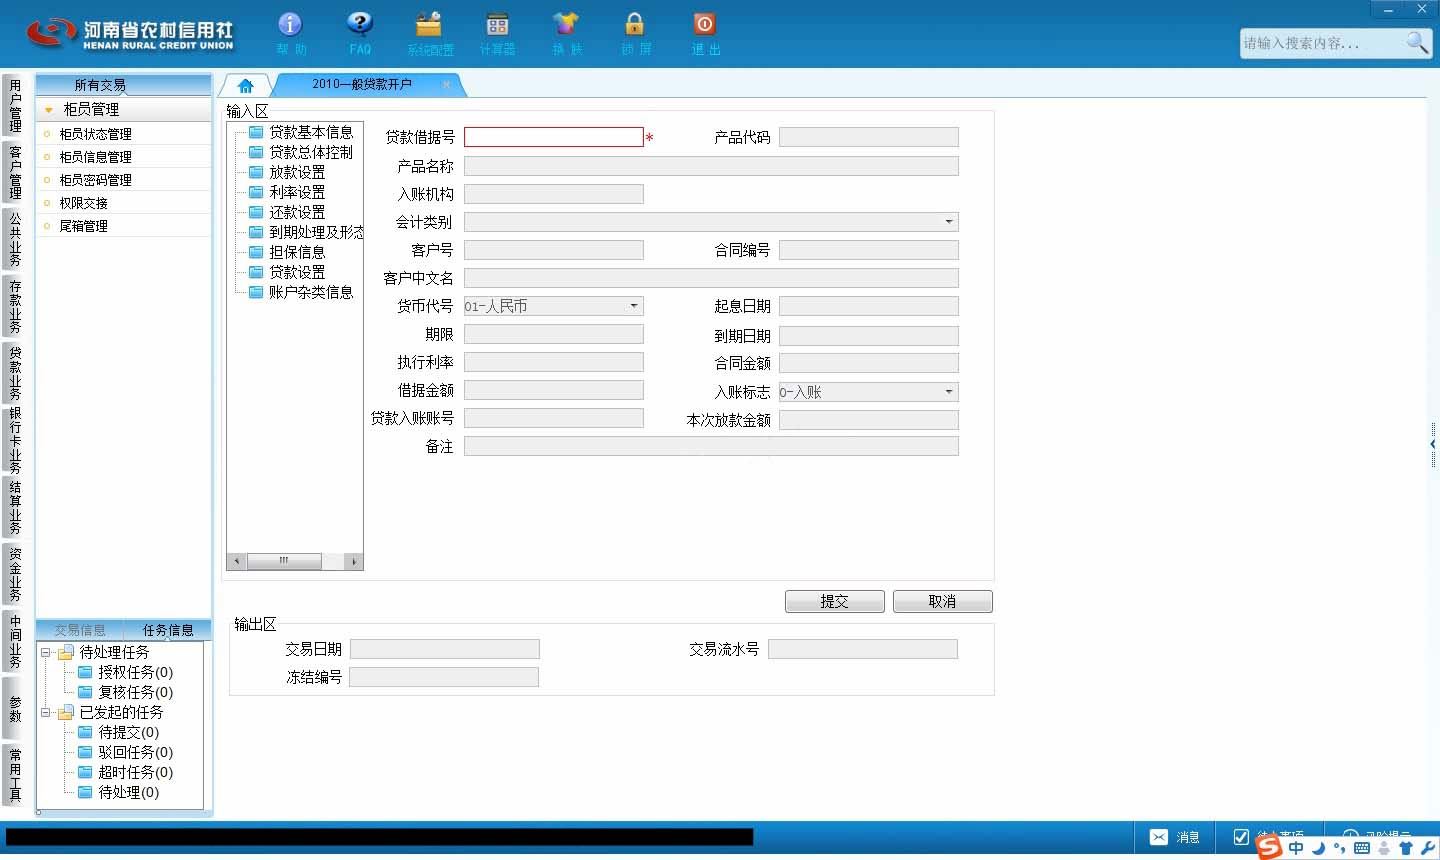1440x860 pixels.
Task: Open 常用工具 vertical side tab
Action: [x=14, y=775]
